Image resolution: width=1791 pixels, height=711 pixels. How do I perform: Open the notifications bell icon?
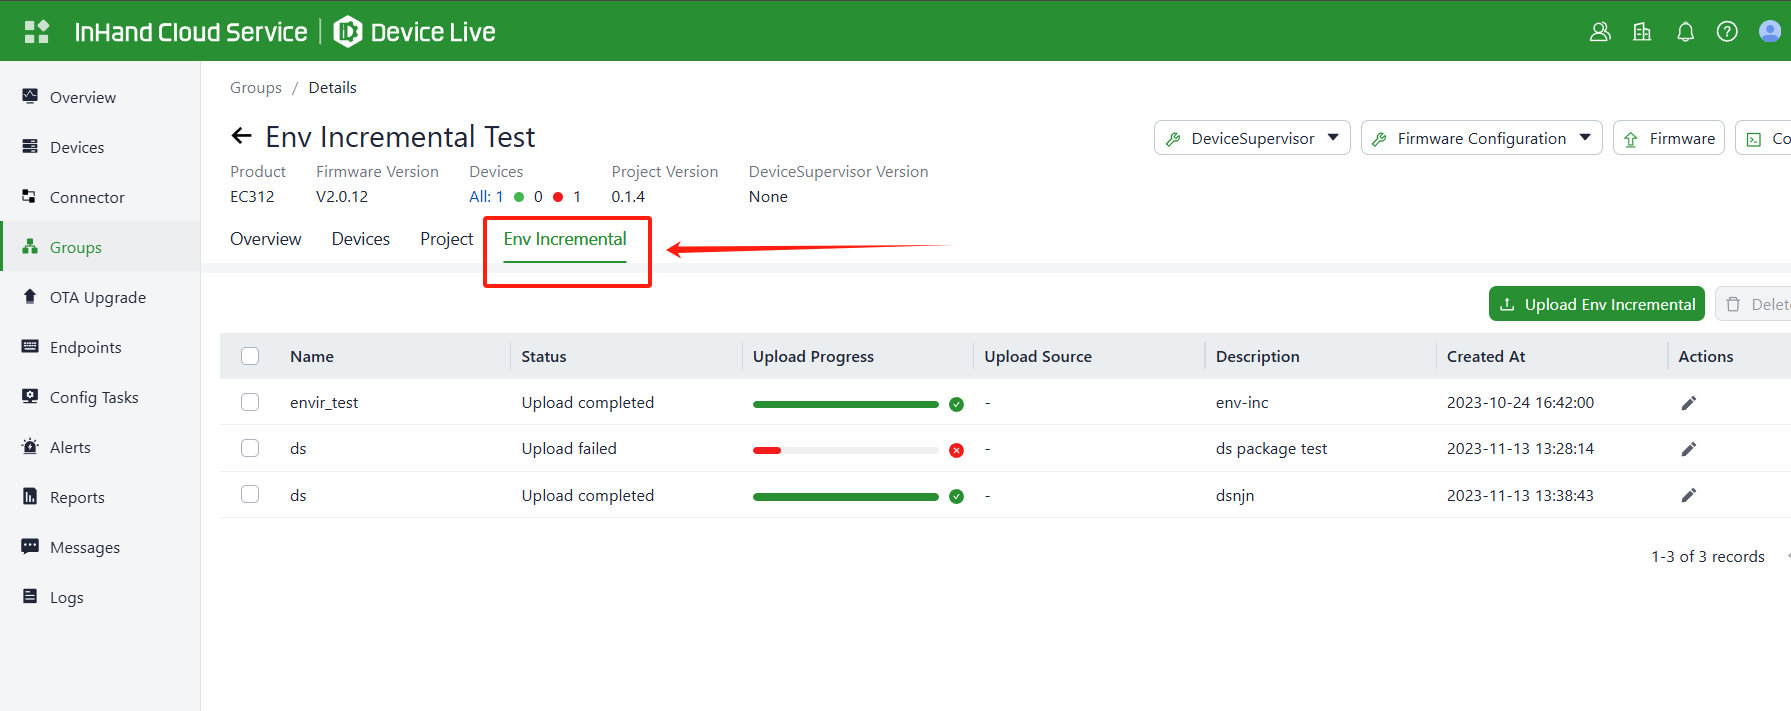pos(1685,32)
